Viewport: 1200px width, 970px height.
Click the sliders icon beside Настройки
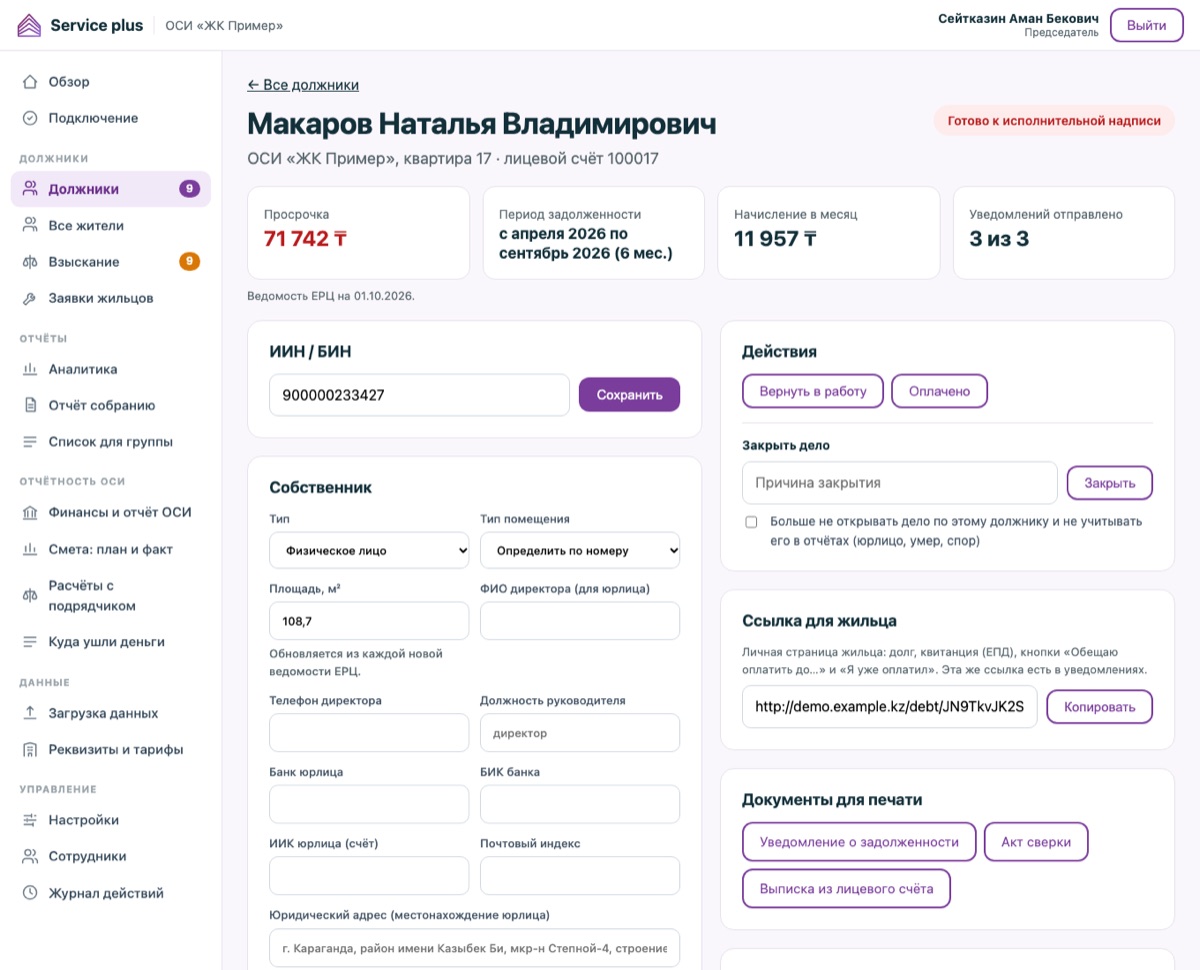30,820
